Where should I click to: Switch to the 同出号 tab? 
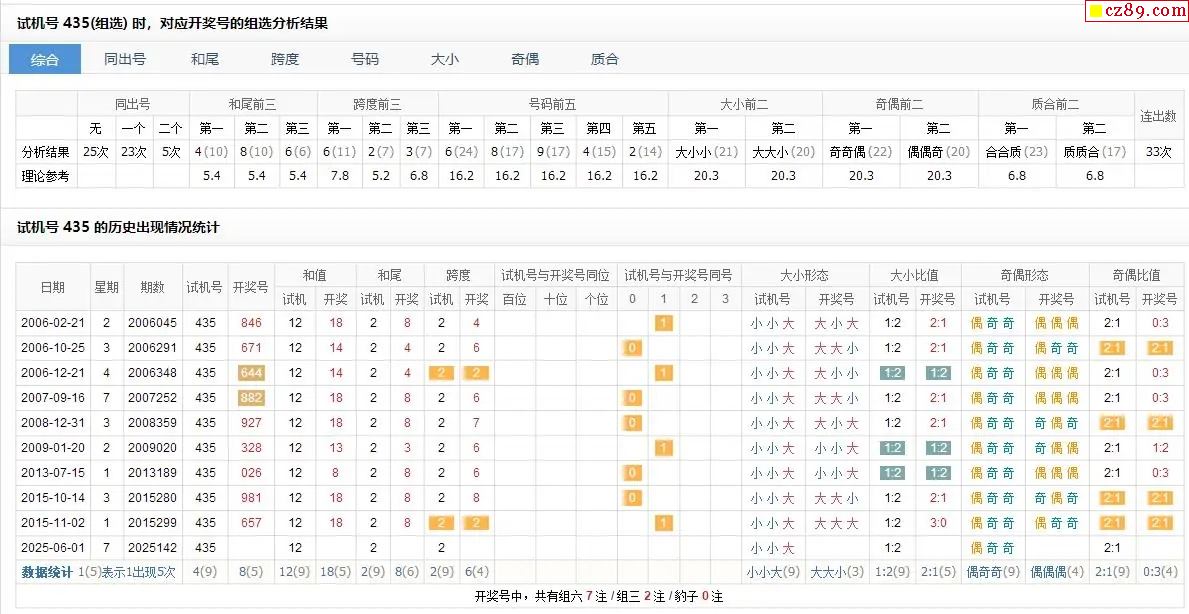pyautogui.click(x=125, y=59)
